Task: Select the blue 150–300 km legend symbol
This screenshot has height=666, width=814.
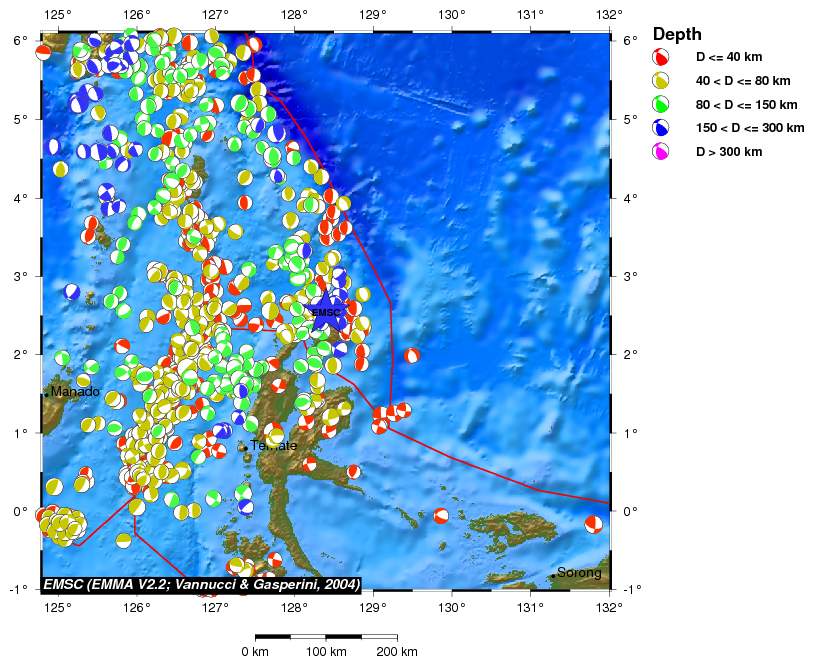Action: click(660, 128)
